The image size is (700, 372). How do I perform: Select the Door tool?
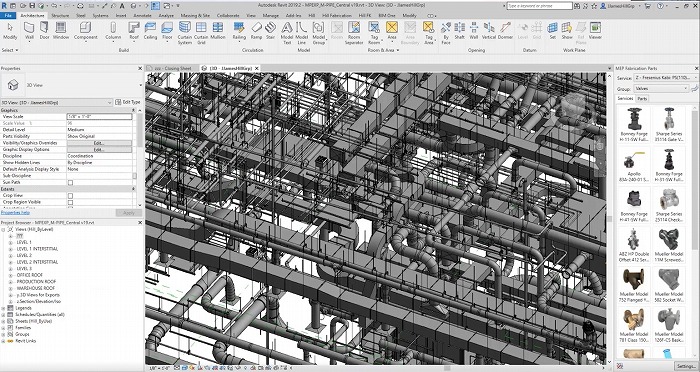tap(44, 31)
